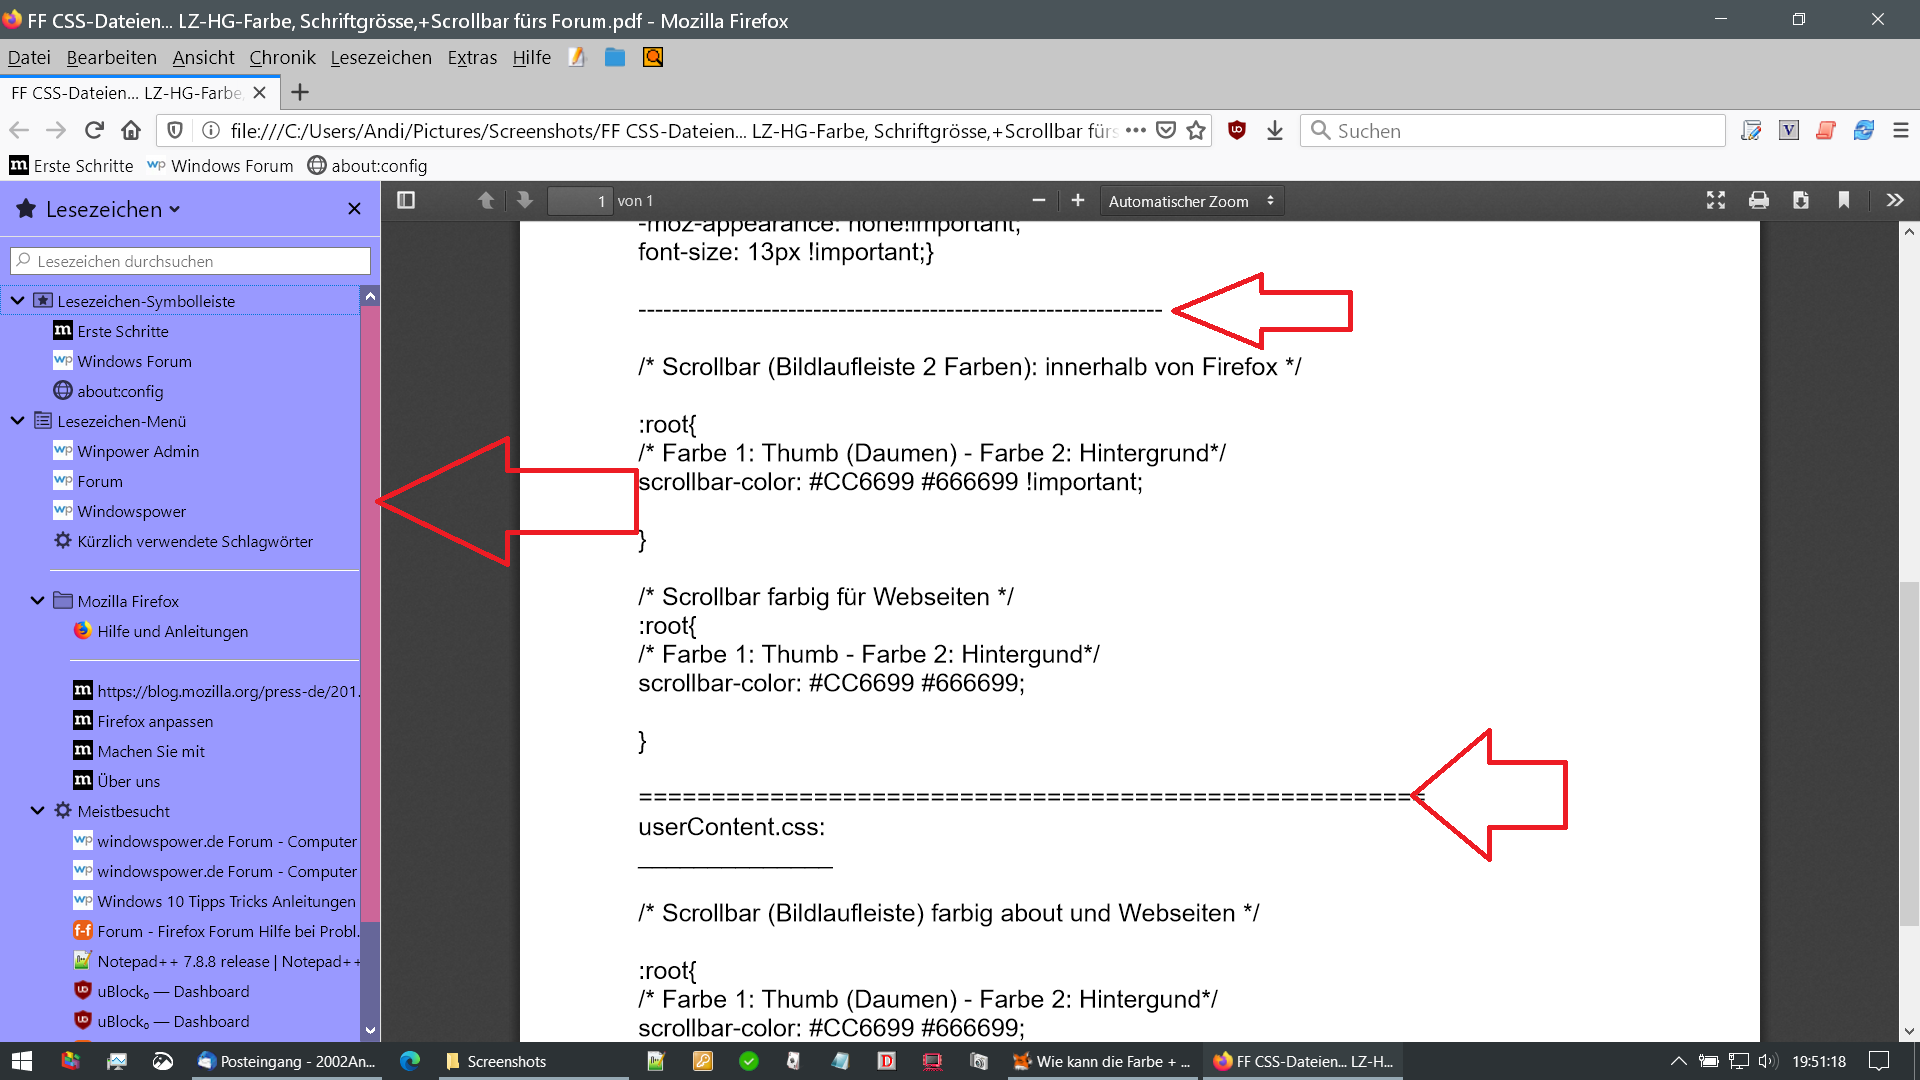Zoom out with the minus icon
Viewport: 1920px width, 1080px height.
pos(1039,200)
